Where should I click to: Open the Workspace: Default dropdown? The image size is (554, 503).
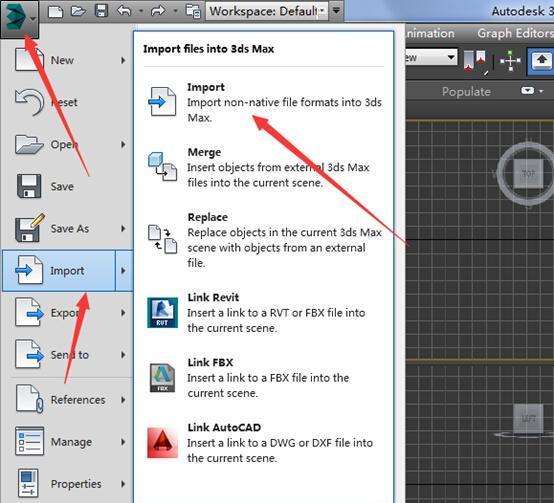267,11
